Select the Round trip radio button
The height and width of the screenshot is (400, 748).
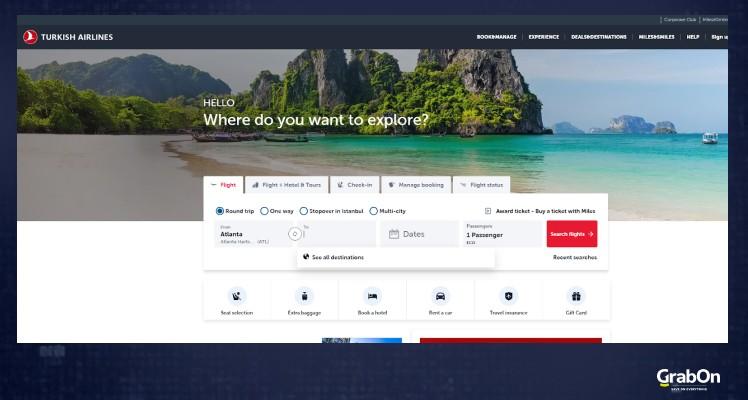point(220,211)
